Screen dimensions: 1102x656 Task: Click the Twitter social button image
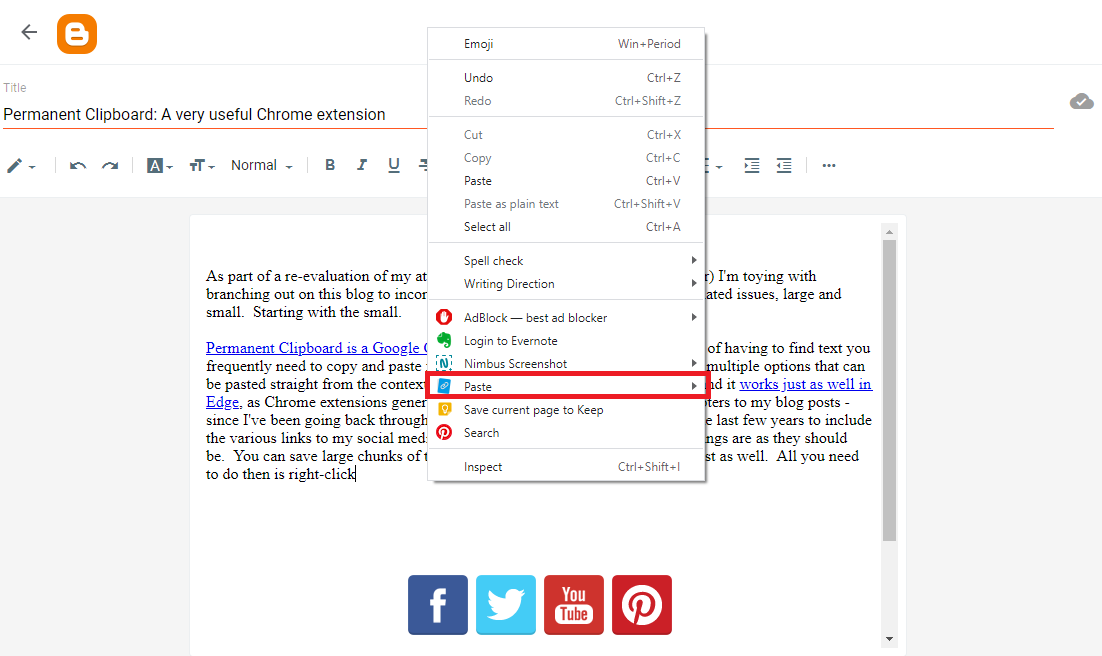[506, 605]
